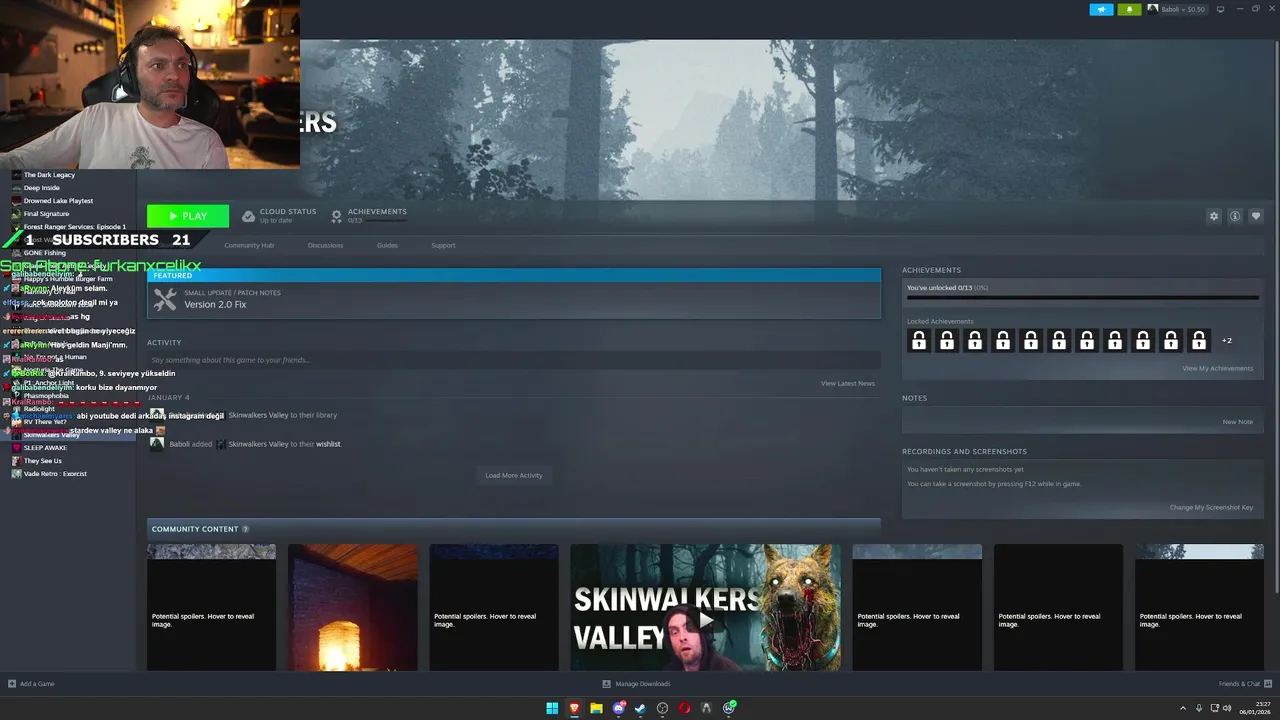Click the Baboli profile avatar
1280x720 pixels.
point(1153,9)
